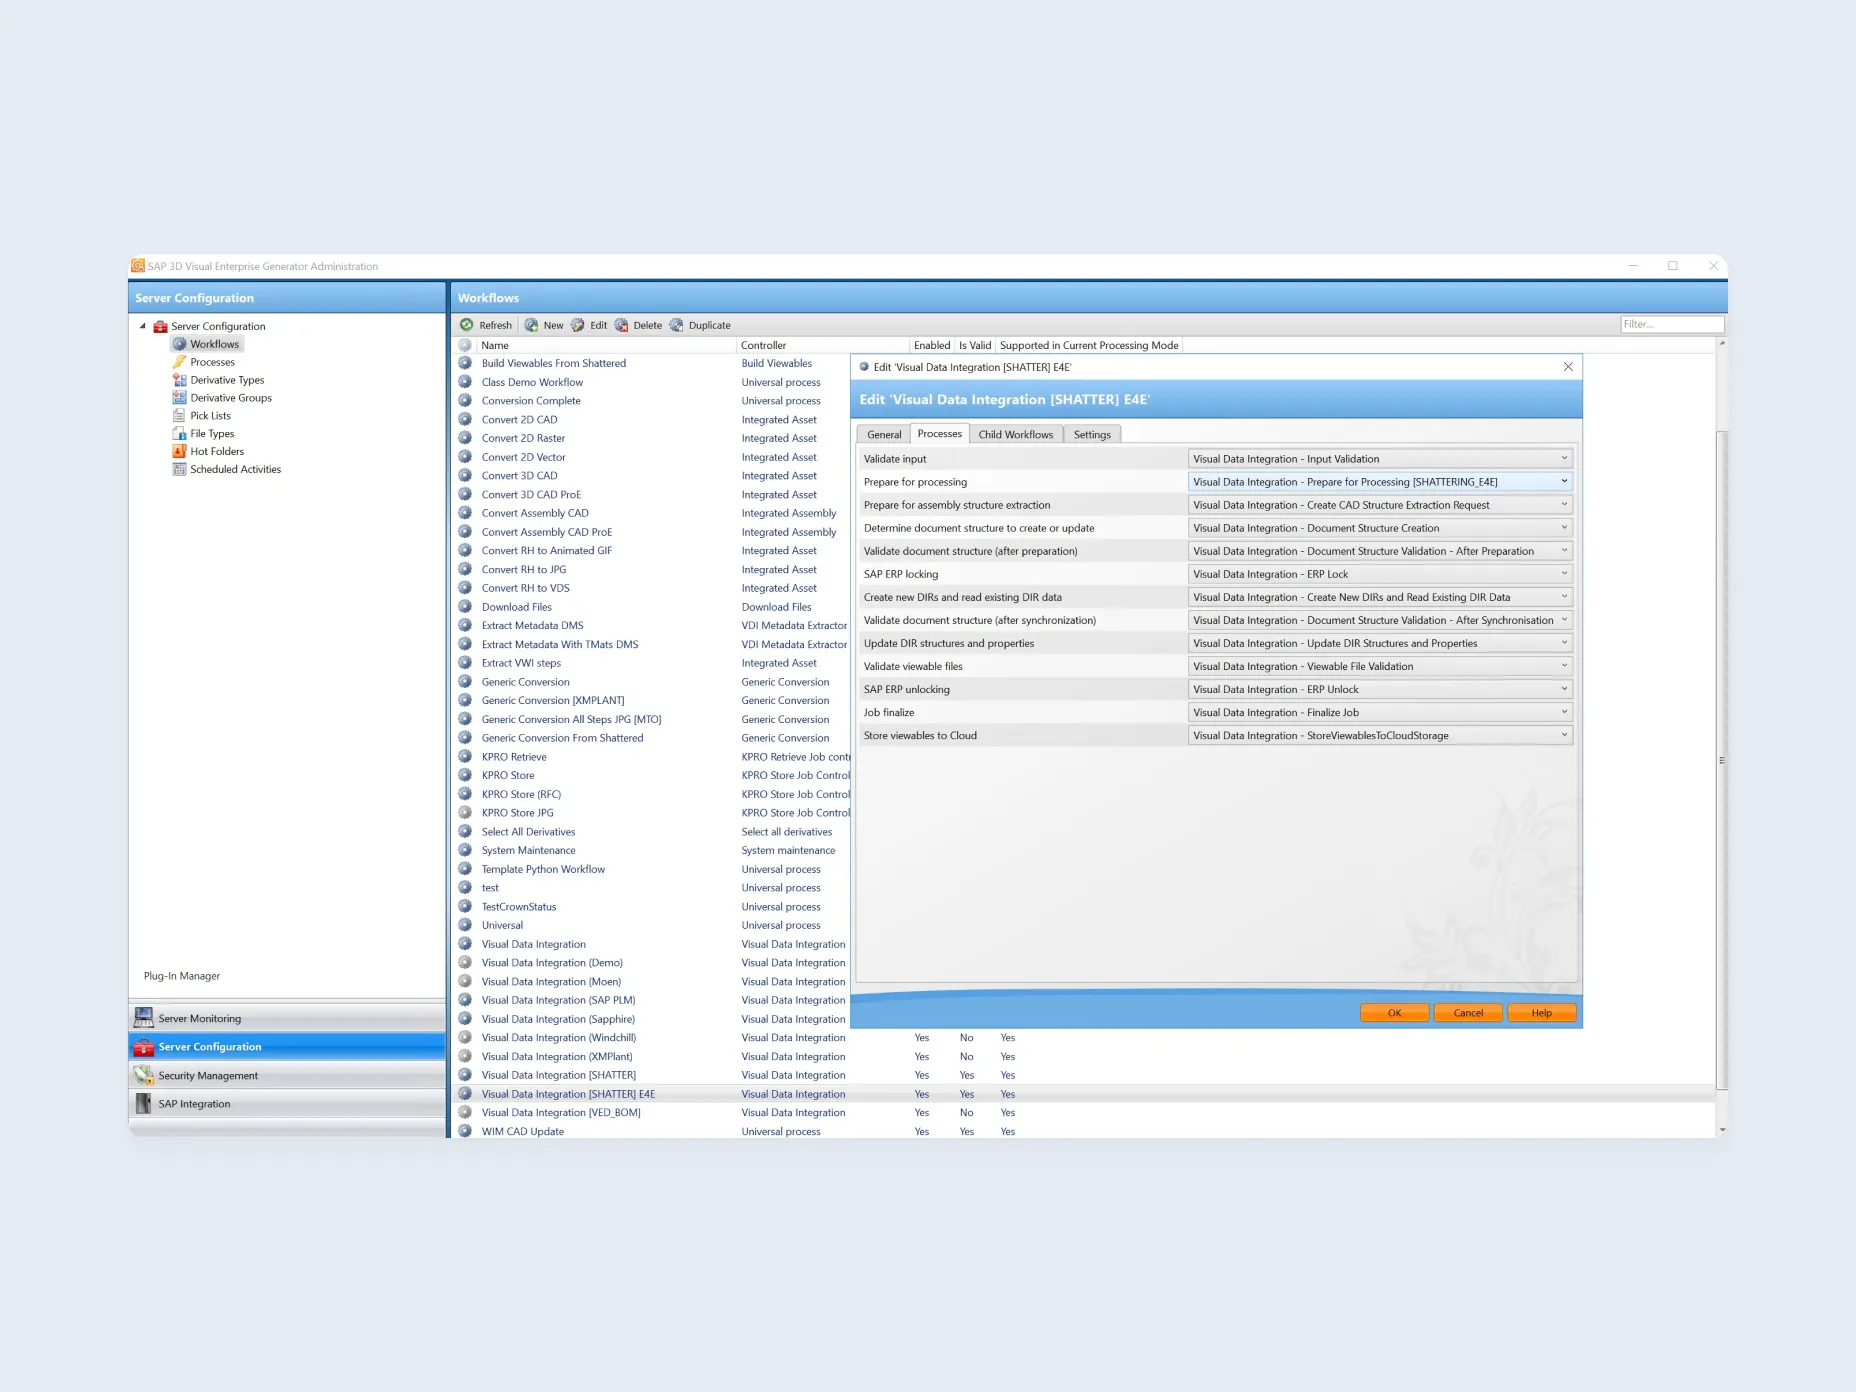Open the Pick Lists node

[210, 416]
